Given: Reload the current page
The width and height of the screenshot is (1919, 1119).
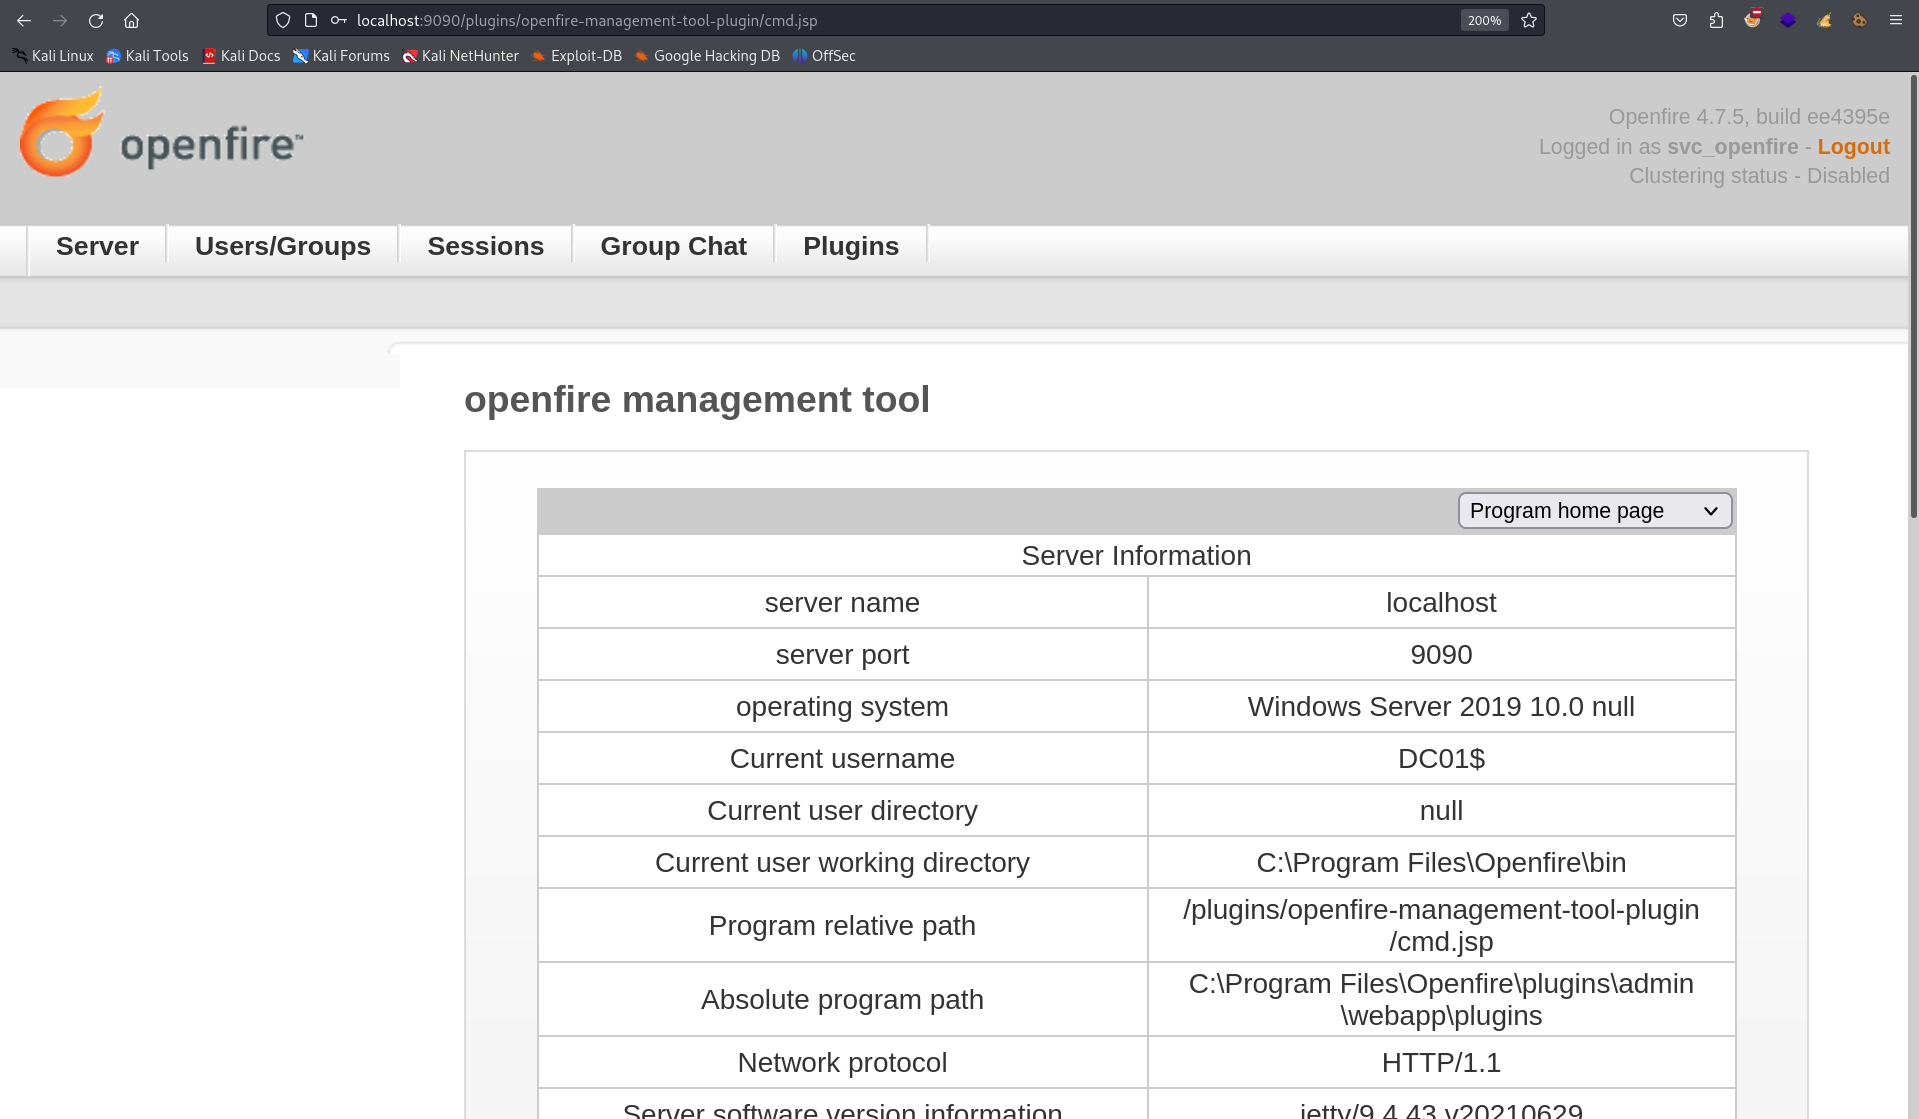Looking at the screenshot, I should coord(96,20).
